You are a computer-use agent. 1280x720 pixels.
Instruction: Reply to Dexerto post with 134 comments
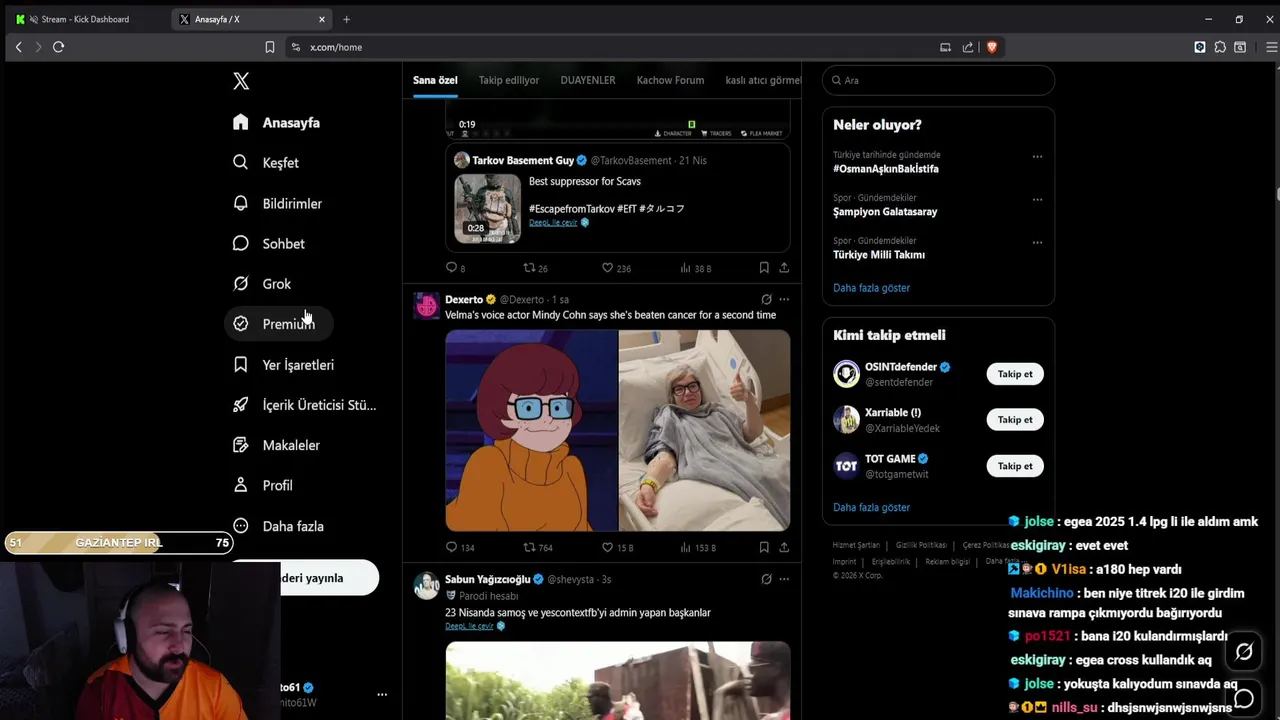click(x=451, y=547)
